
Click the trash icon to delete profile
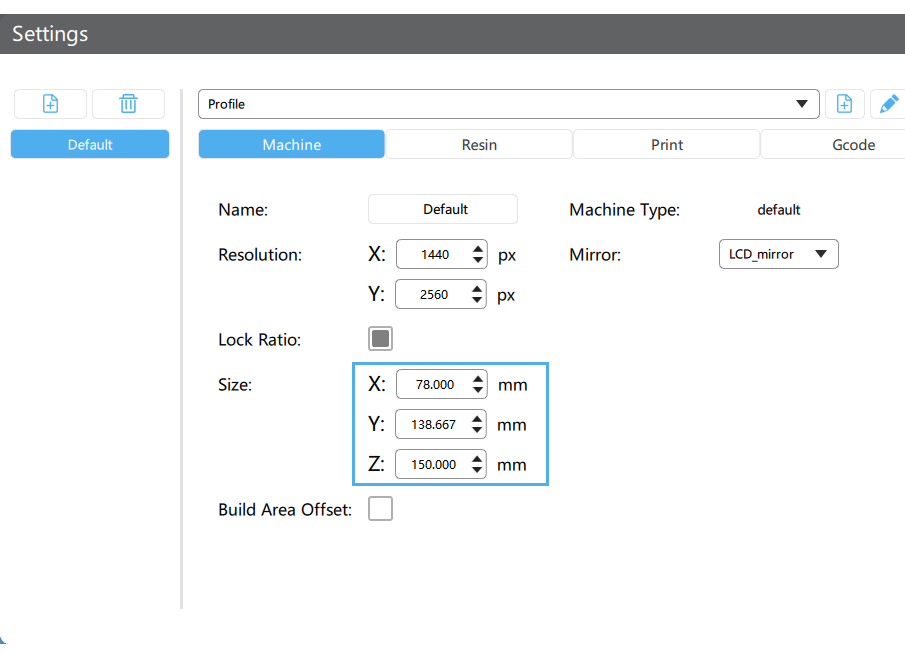pyautogui.click(x=128, y=103)
